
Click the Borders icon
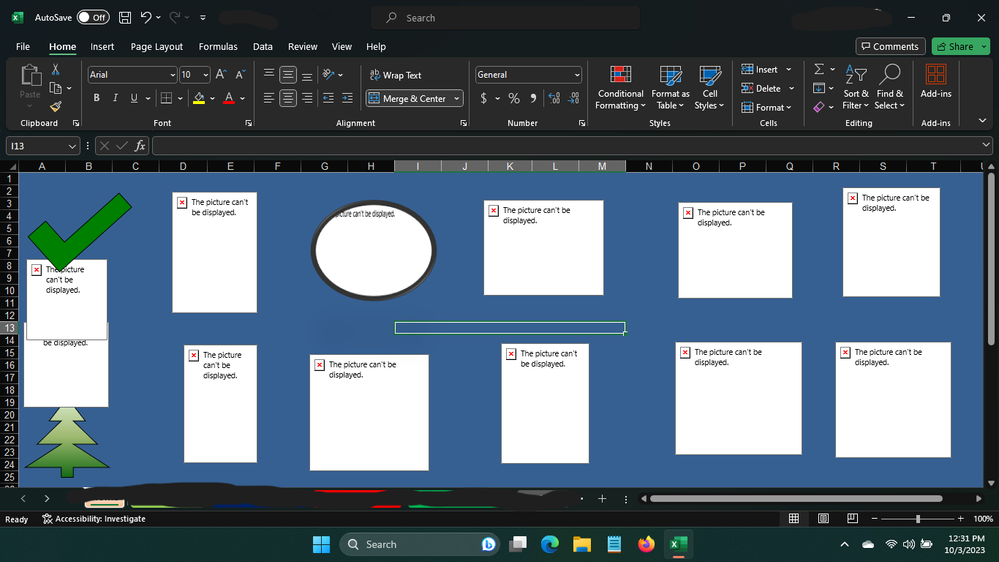166,98
